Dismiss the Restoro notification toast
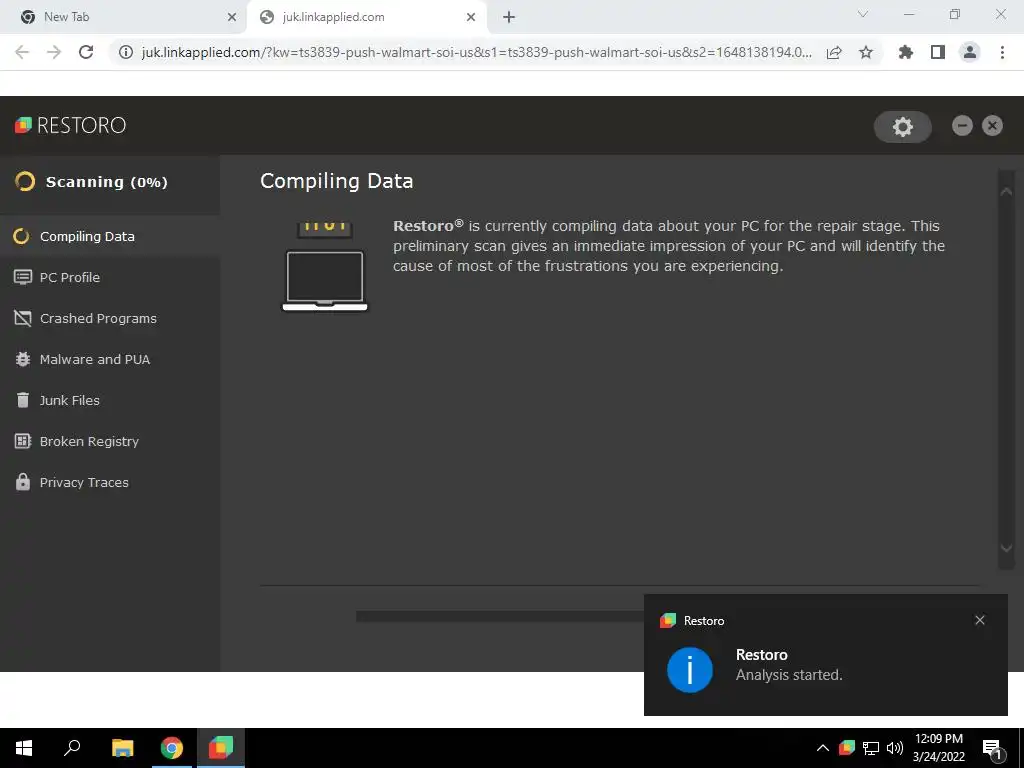The height and width of the screenshot is (768, 1024). (980, 620)
